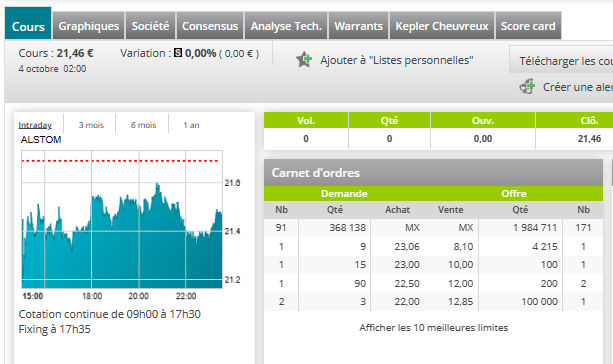The width and height of the screenshot is (613, 364).
Task: Click the Vente price 12,85
Action: [460, 301]
